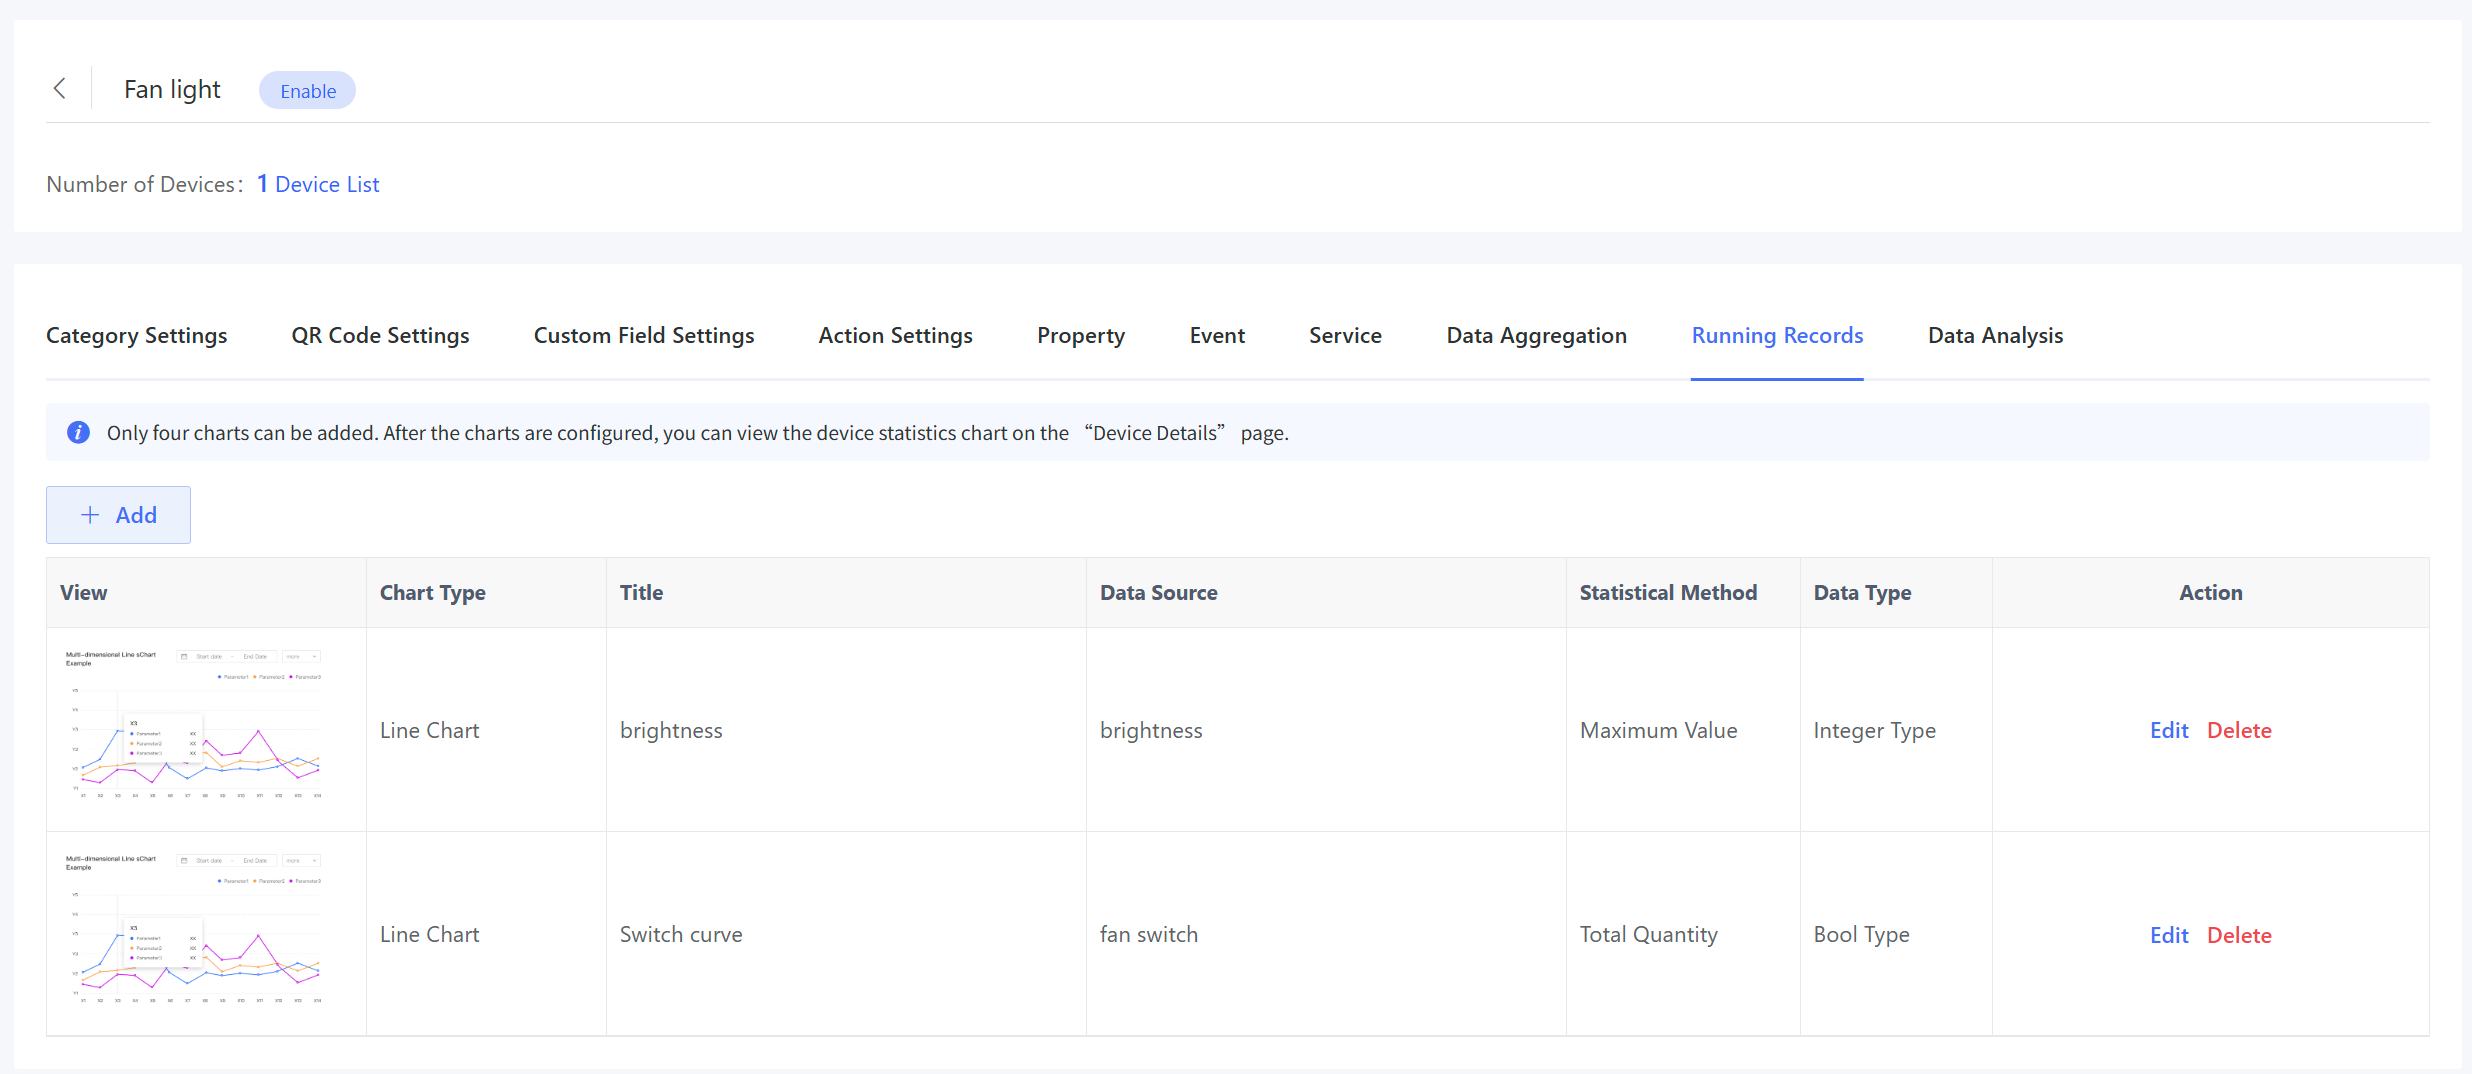The width and height of the screenshot is (2472, 1074).
Task: Edit the brightness chart row
Action: coord(2169,731)
